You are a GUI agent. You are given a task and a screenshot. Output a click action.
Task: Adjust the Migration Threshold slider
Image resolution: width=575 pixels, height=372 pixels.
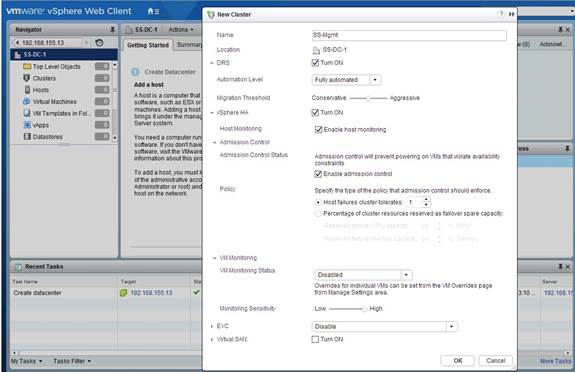(x=368, y=98)
